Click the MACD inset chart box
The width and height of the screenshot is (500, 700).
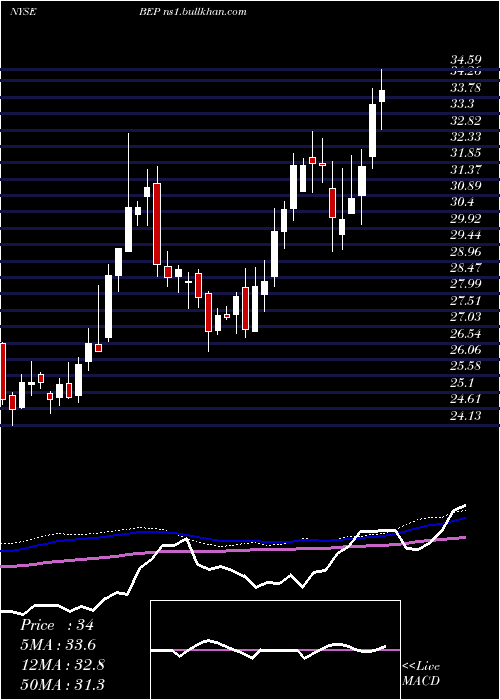(x=275, y=650)
